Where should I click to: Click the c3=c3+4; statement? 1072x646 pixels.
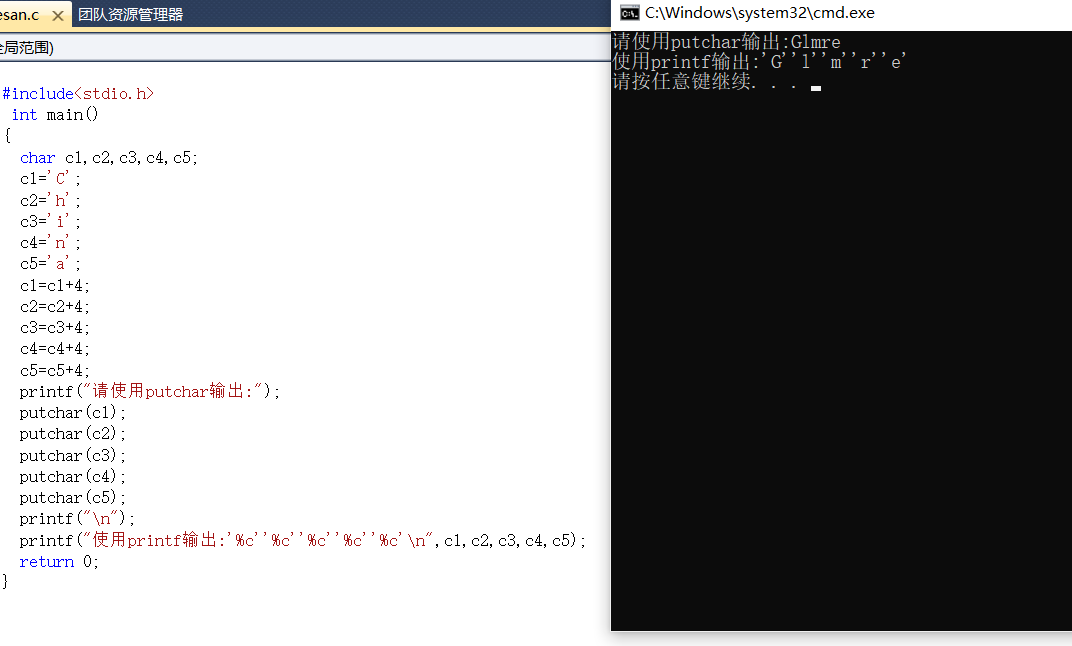(x=55, y=327)
